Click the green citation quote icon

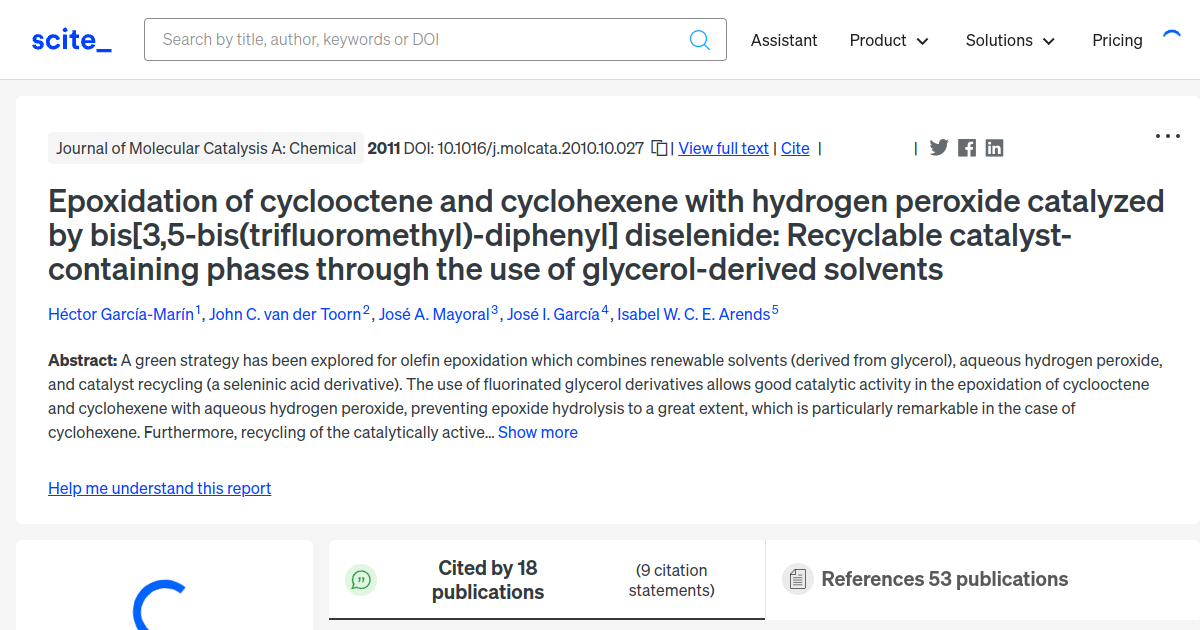click(x=361, y=580)
